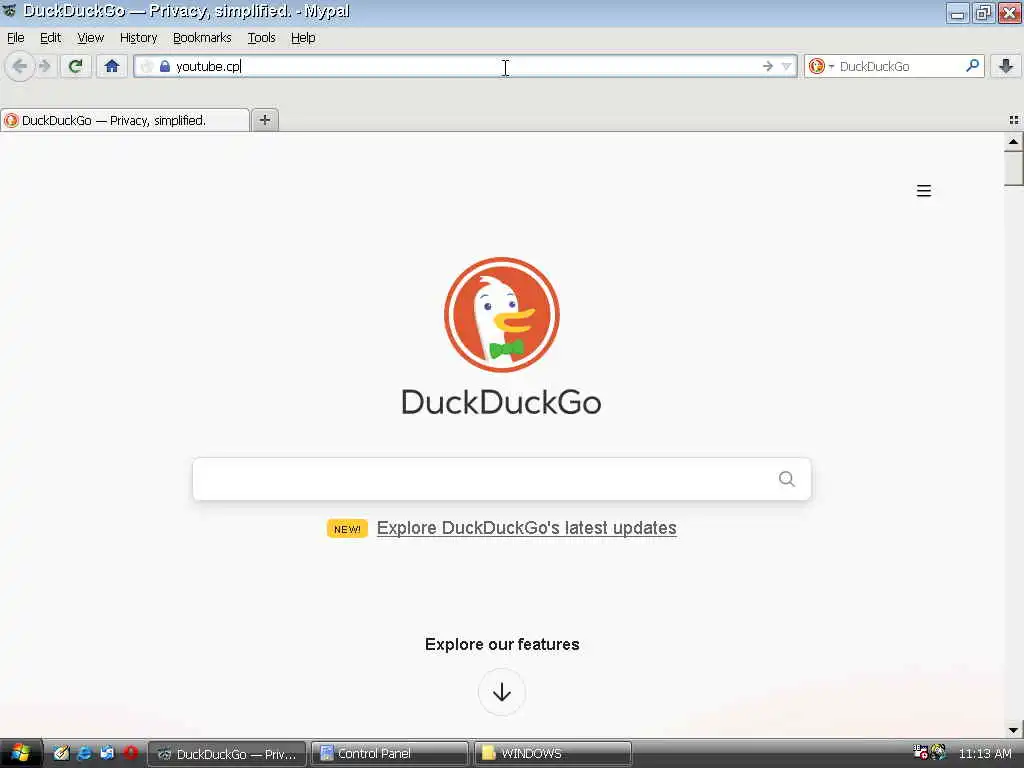1024x768 pixels.
Task: Click the padlock site security icon
Action: (165, 66)
